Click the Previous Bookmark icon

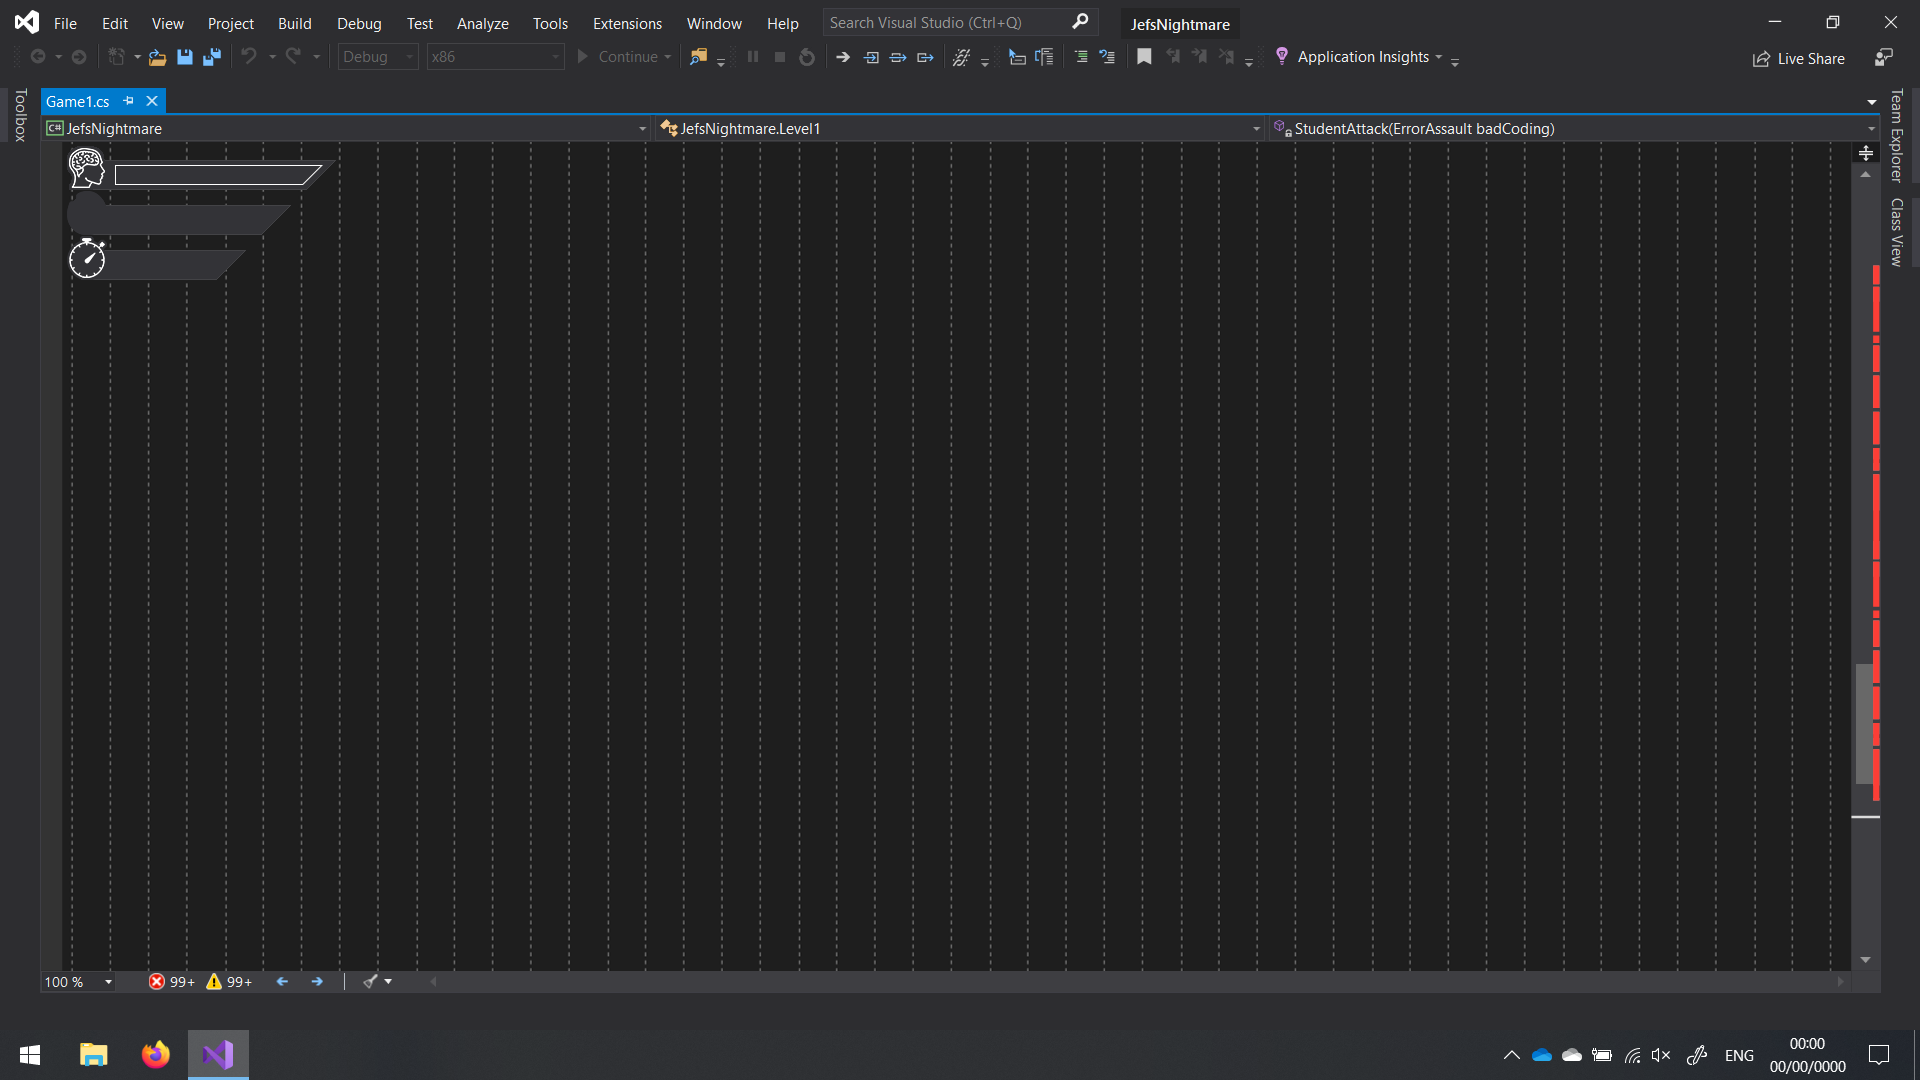click(x=1173, y=57)
